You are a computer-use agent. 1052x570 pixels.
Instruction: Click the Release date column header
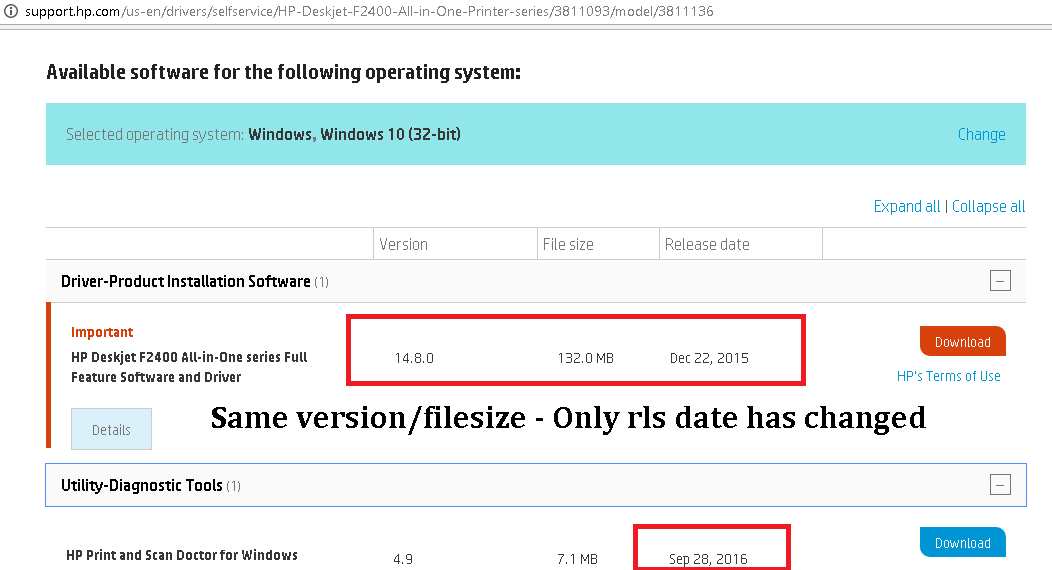tap(707, 244)
